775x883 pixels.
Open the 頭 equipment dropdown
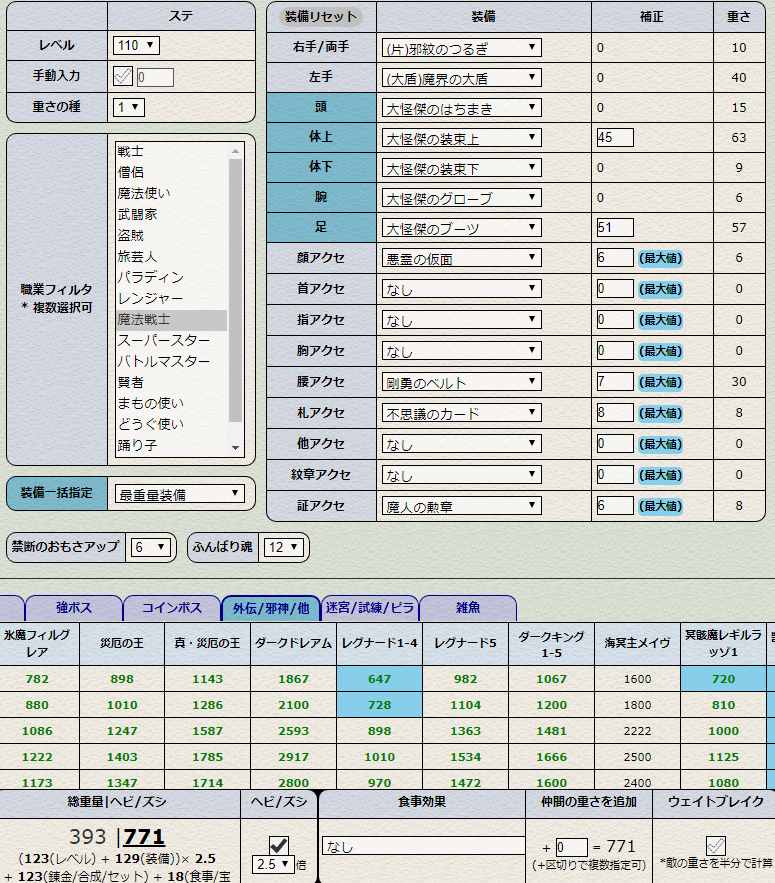pos(461,108)
